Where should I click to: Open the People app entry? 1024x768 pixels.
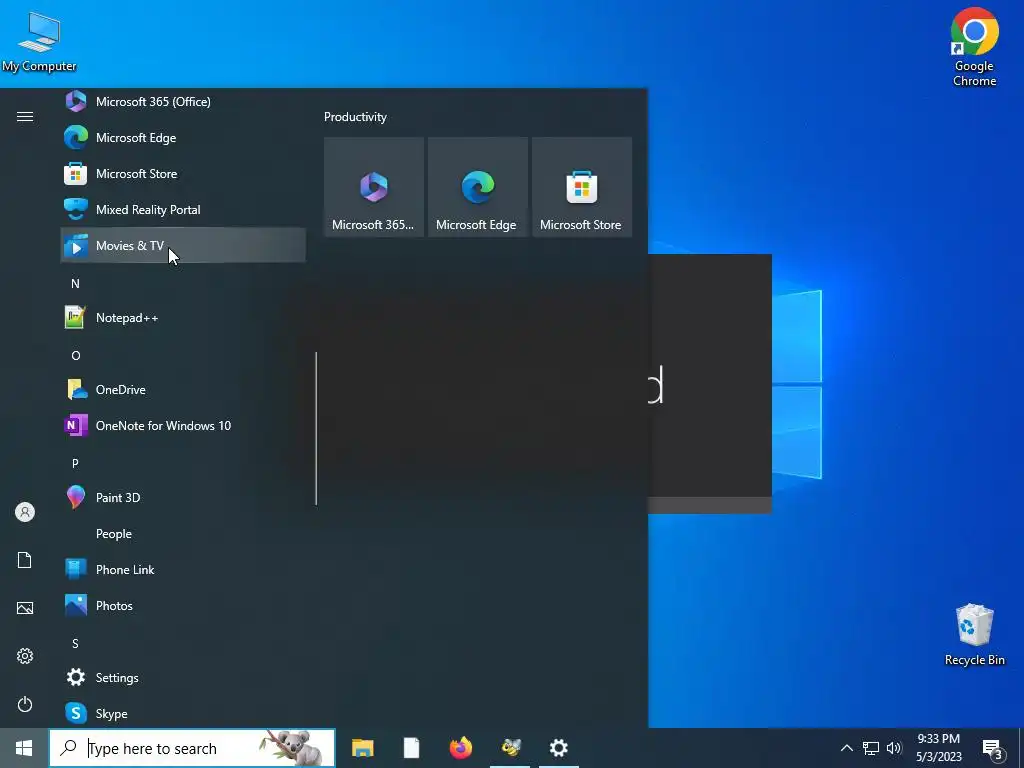[183, 534]
